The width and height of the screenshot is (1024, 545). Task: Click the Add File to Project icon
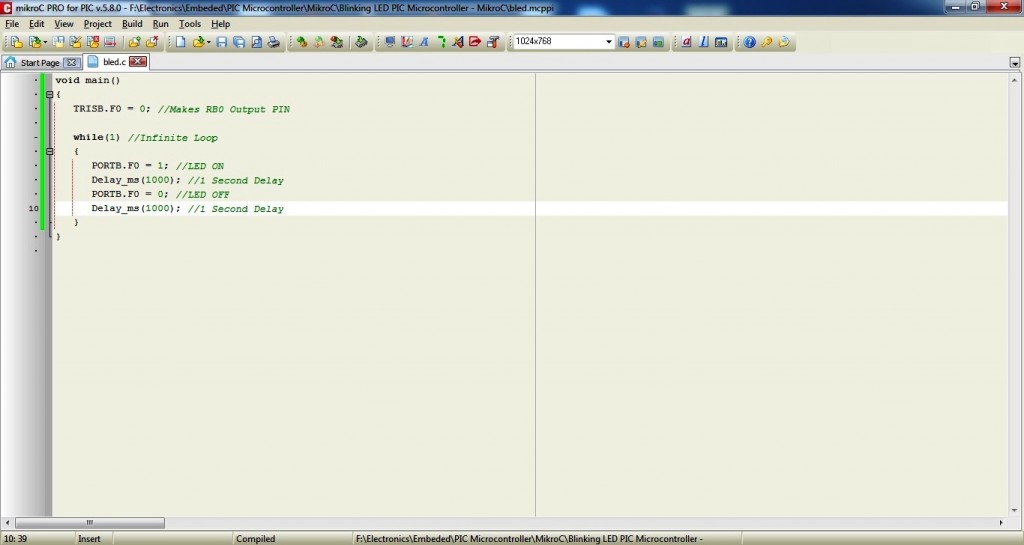tap(135, 42)
